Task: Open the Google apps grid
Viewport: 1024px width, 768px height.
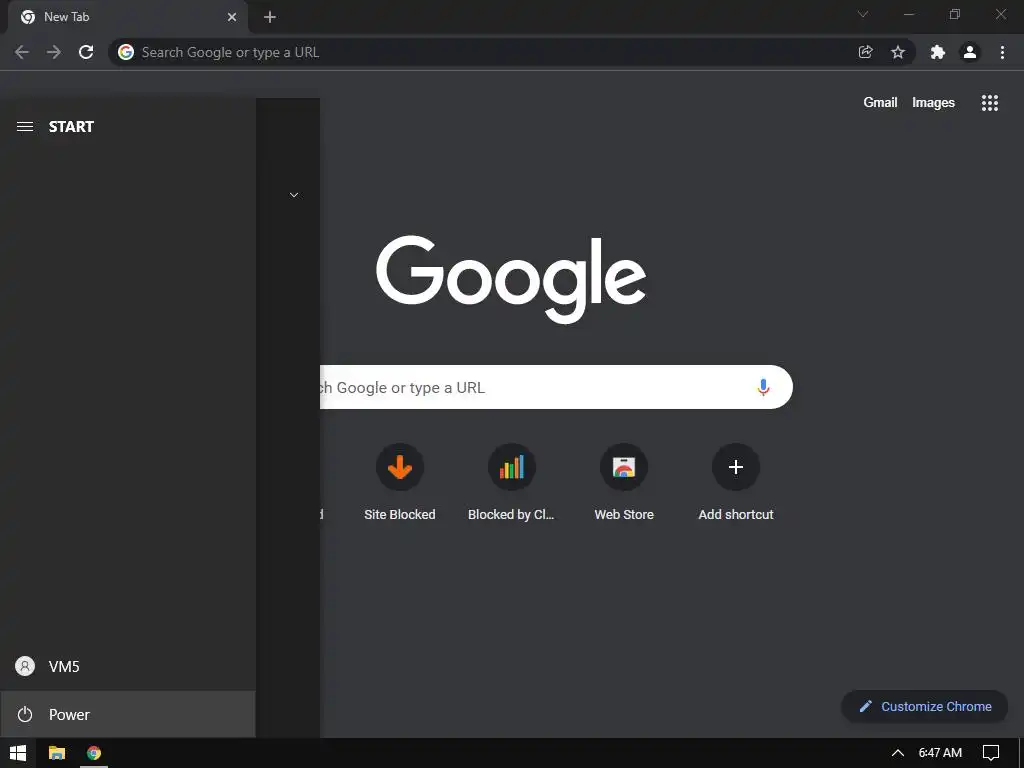Action: tap(990, 103)
